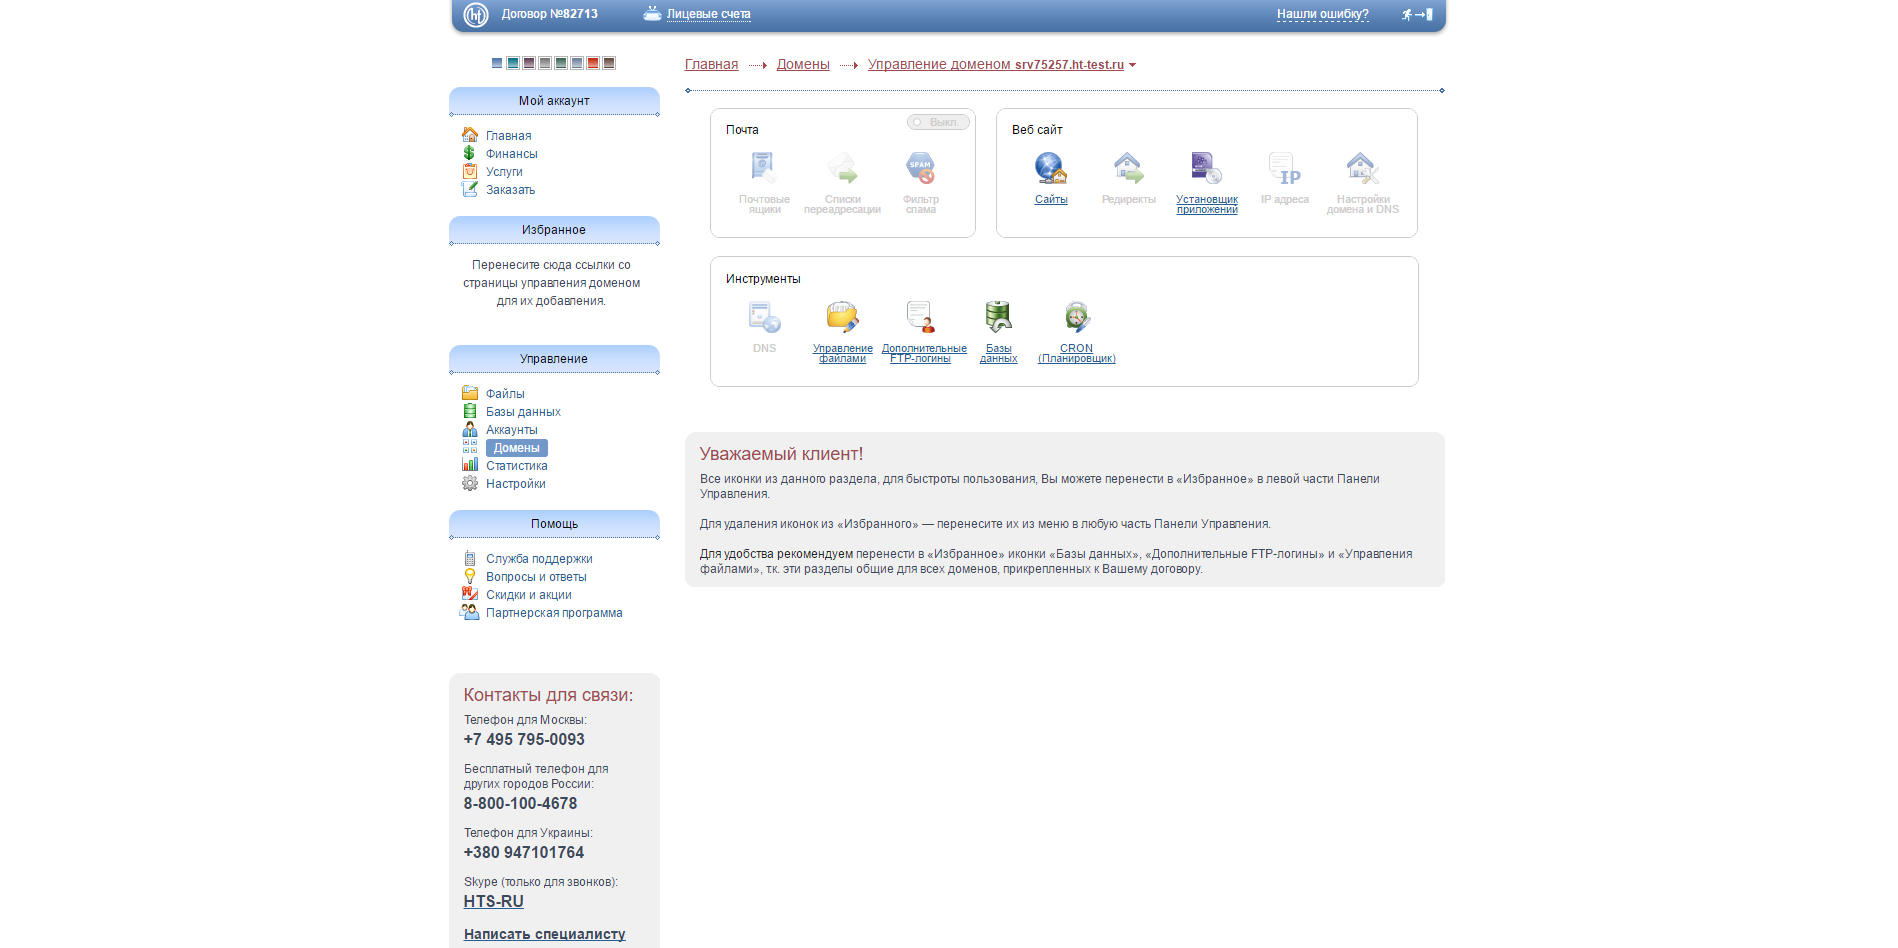Expand the domain dropdown arrow in the breadcrumb
This screenshot has width=1898, height=948.
pos(1132,65)
